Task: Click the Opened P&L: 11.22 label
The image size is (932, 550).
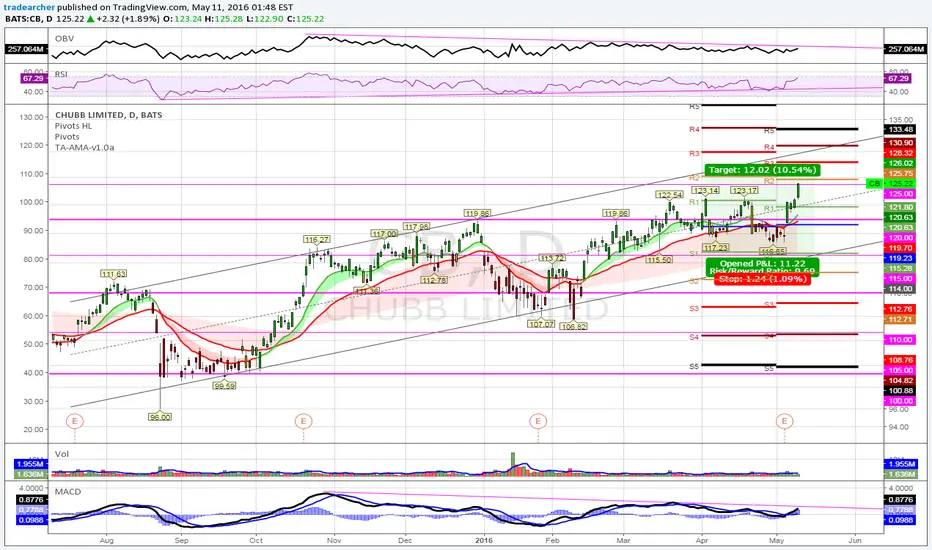Action: 763,263
